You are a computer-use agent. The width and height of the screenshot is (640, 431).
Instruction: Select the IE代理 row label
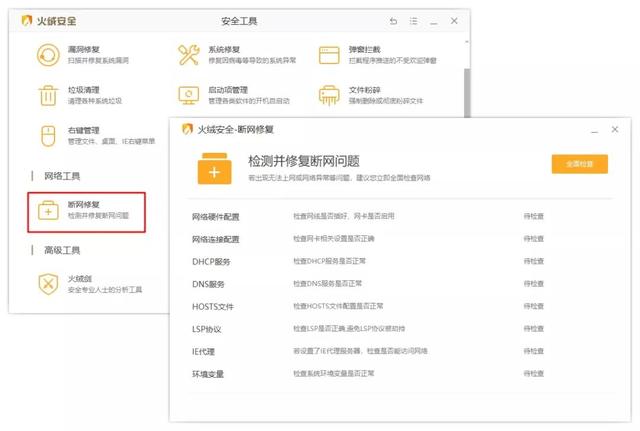point(203,351)
